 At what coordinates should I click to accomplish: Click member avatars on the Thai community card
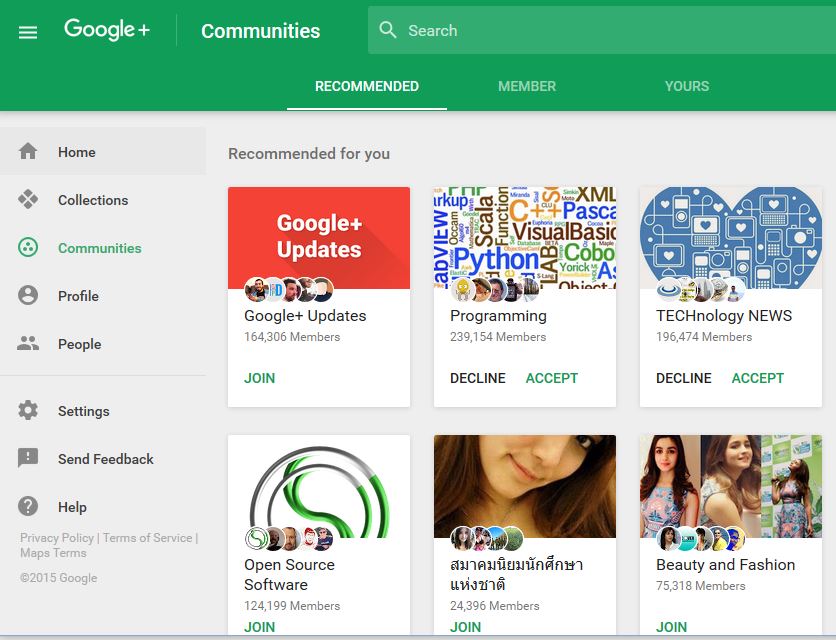[x=487, y=539]
